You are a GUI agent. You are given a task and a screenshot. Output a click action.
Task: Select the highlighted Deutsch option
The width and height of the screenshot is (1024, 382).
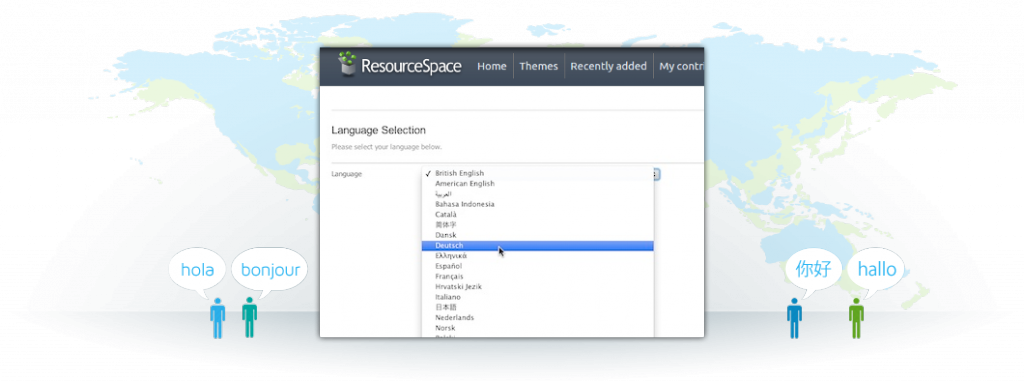click(537, 246)
